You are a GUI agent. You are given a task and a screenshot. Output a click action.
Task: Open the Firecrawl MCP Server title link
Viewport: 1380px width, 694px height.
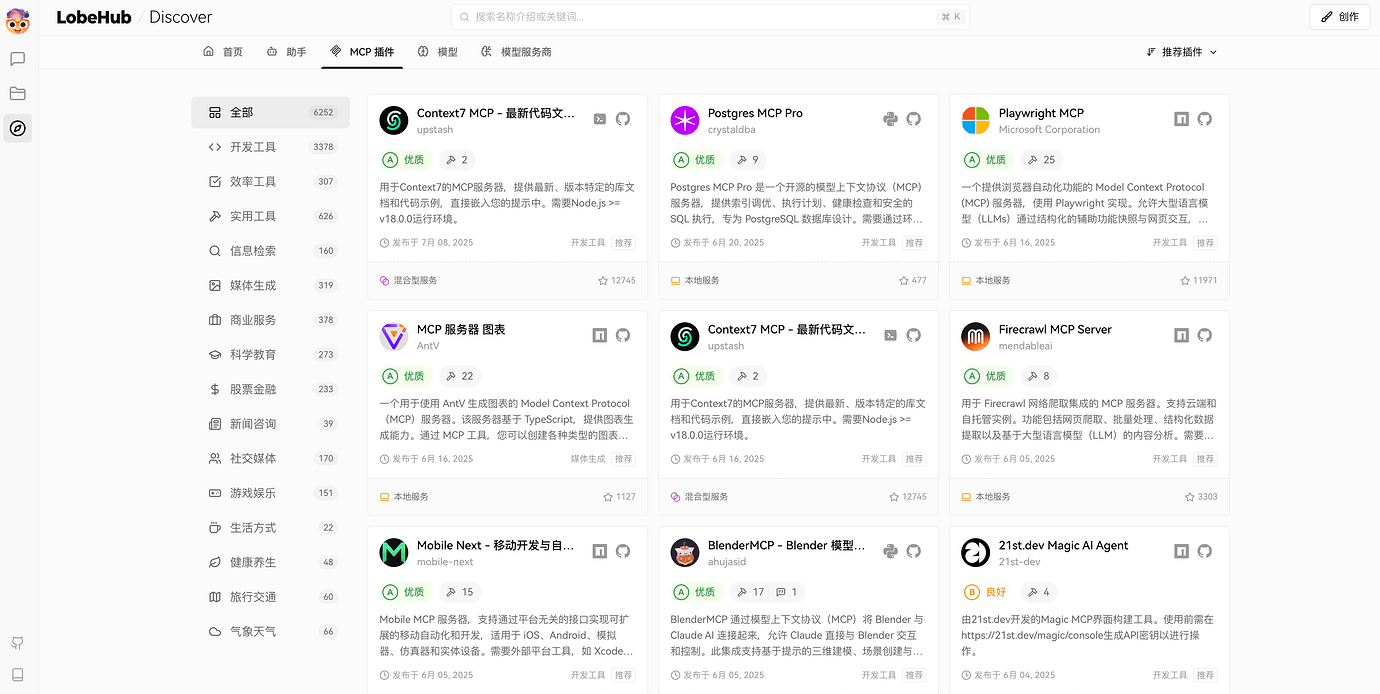1055,329
